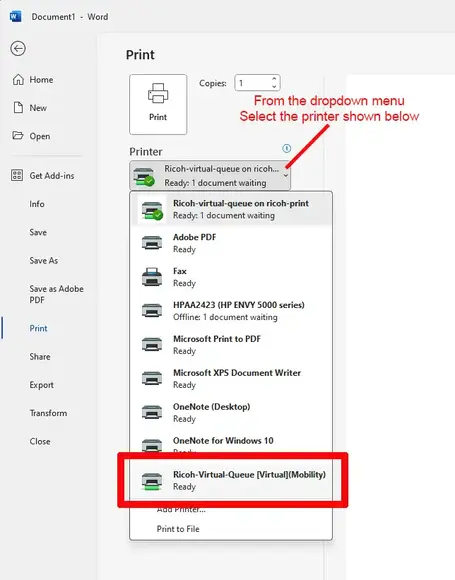This screenshot has height=580, width=455.
Task: Click the Word app logo icon
Action: click(x=16, y=17)
